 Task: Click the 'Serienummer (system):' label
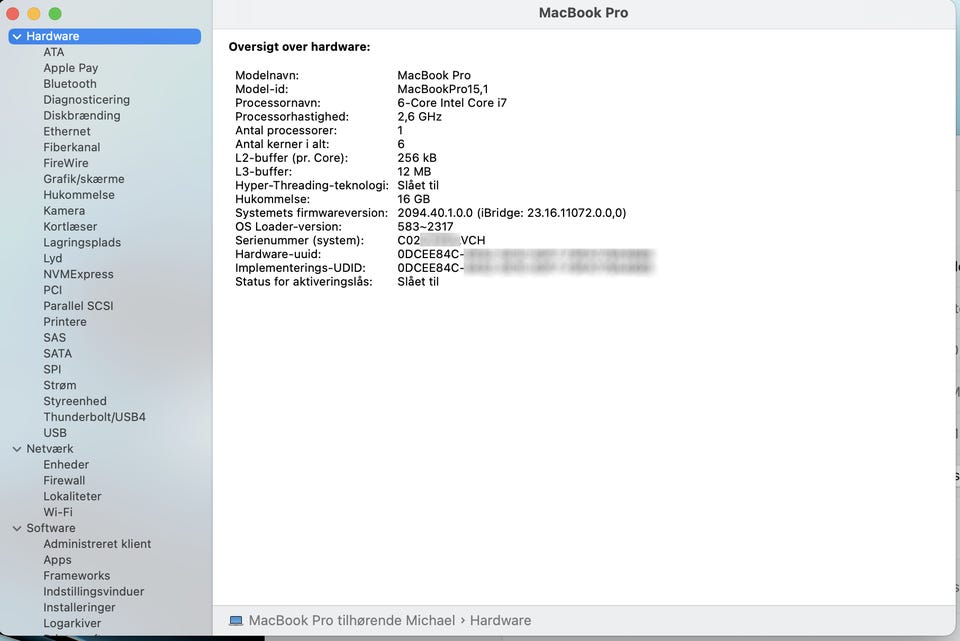[299, 241]
